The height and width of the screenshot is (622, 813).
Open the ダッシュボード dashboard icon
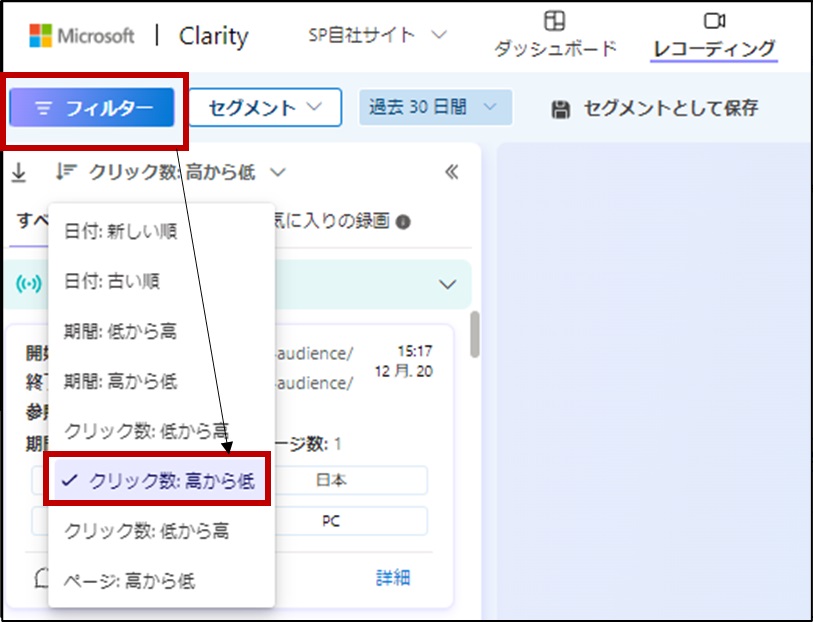point(555,21)
